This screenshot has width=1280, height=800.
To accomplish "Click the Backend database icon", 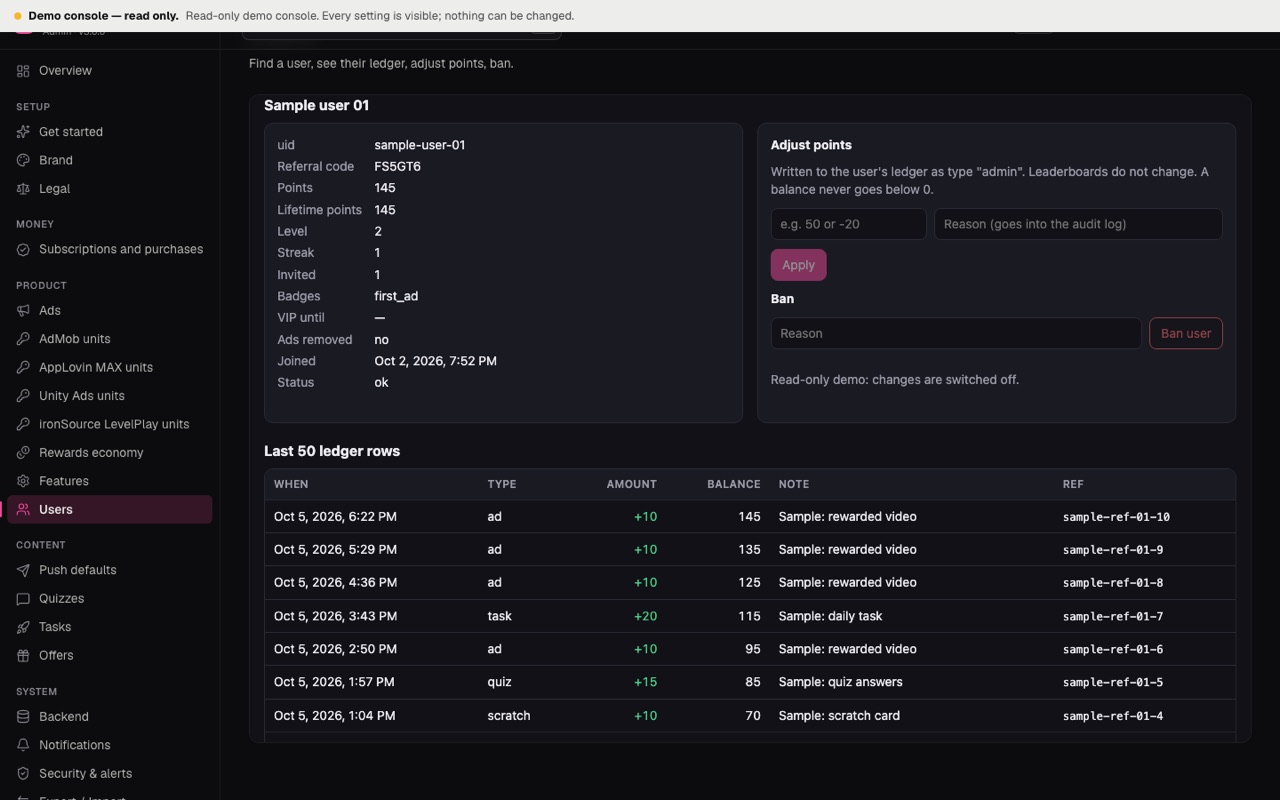I will point(23,717).
